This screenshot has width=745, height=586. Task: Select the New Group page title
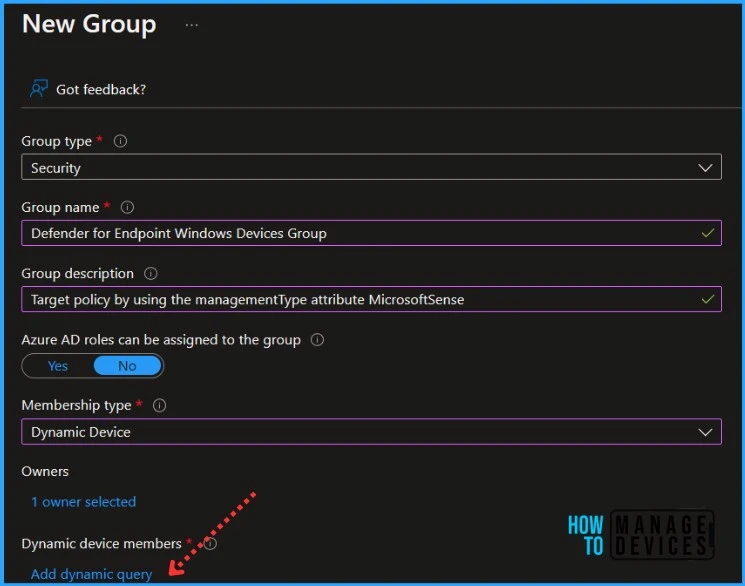pyautogui.click(x=89, y=24)
